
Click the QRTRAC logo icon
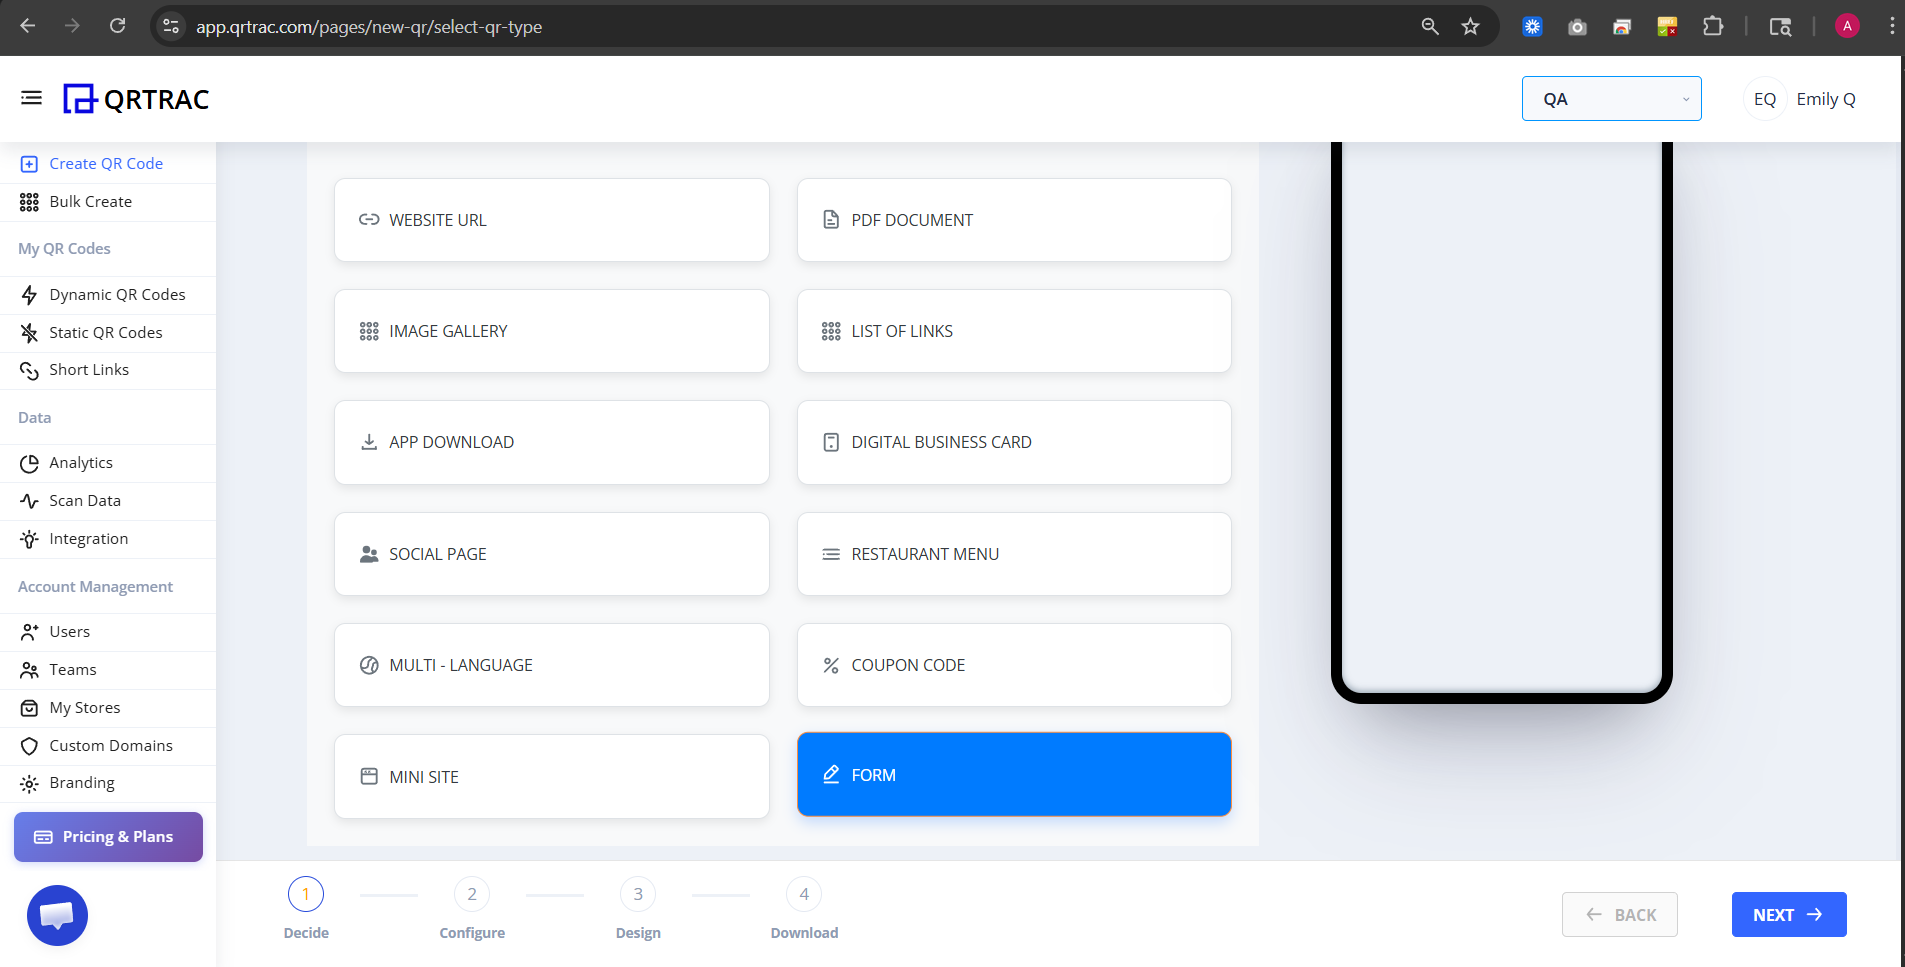pos(78,98)
